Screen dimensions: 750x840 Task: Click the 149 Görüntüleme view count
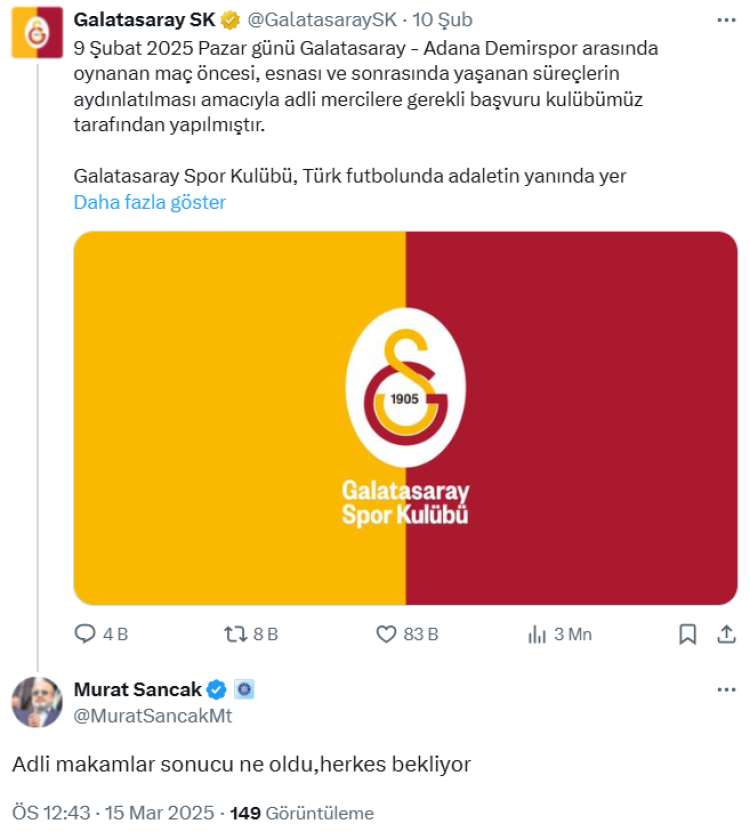[302, 813]
